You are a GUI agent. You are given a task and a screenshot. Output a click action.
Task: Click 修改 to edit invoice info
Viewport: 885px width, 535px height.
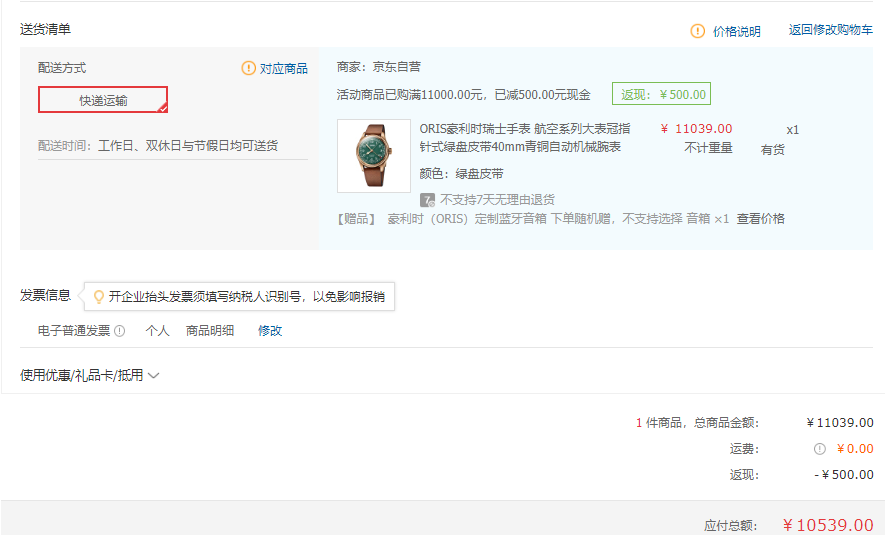(x=270, y=331)
